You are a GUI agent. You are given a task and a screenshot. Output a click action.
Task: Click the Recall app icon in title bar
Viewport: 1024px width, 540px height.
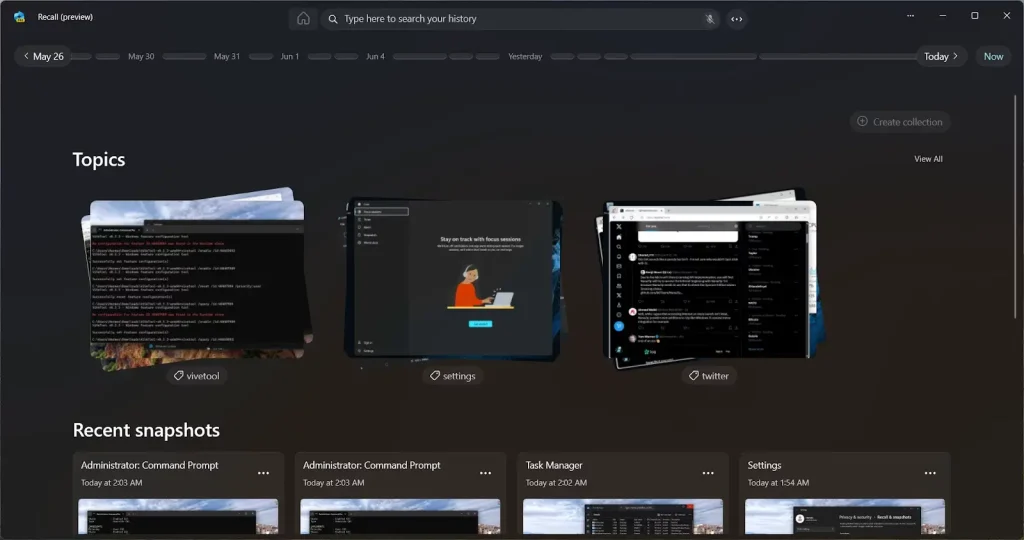[19, 16]
